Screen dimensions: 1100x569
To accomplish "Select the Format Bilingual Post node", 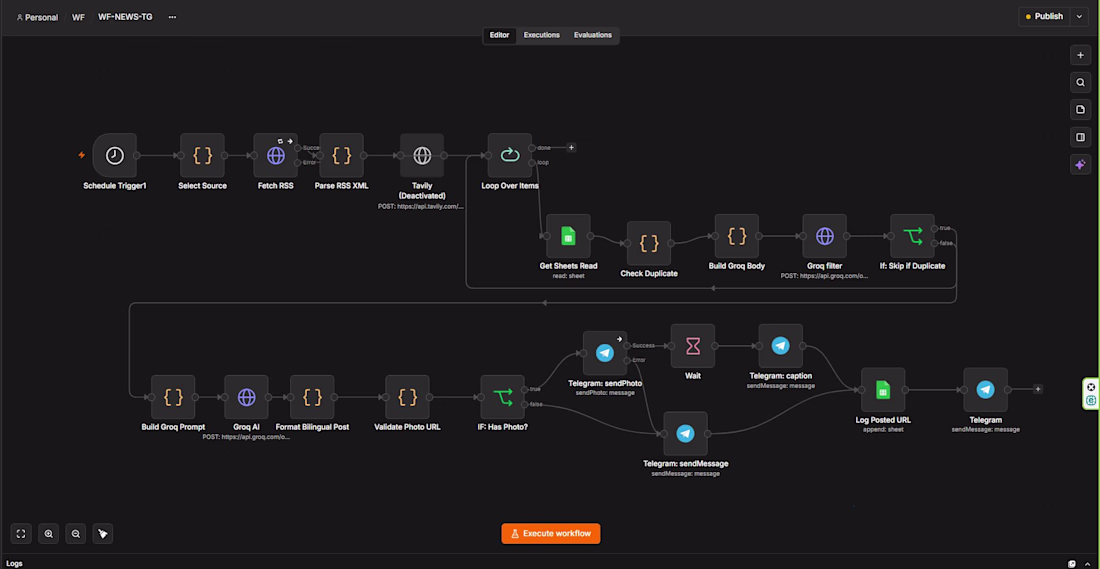I will [x=312, y=397].
